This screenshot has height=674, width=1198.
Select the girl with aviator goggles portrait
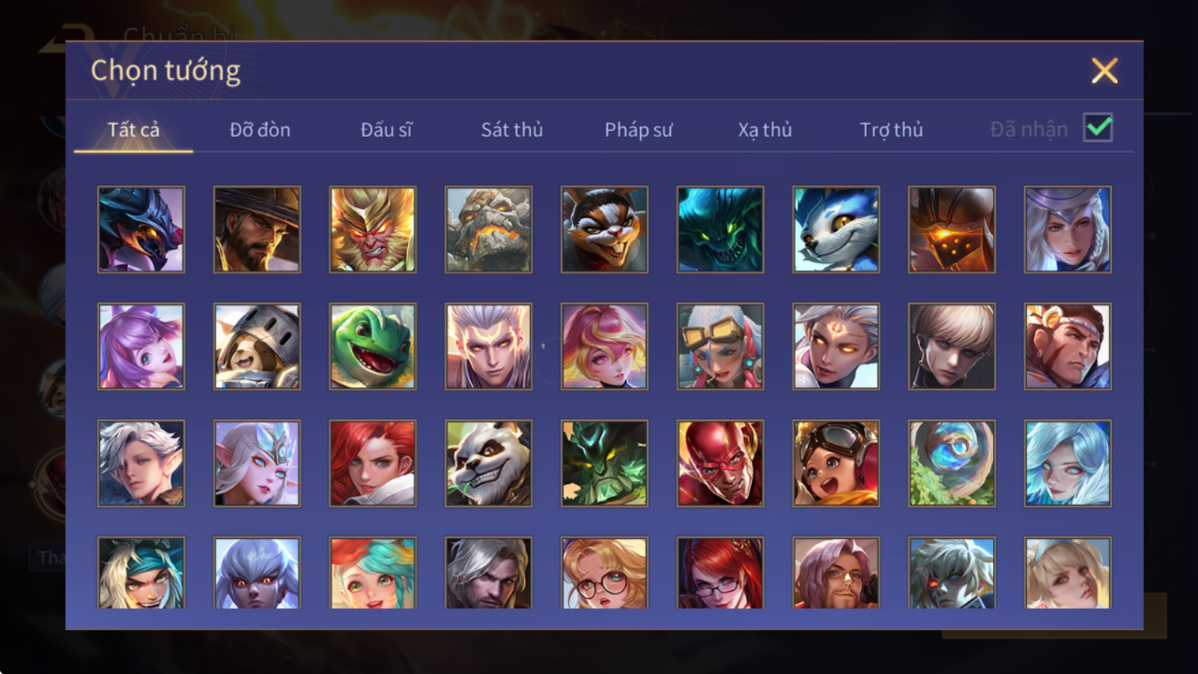click(836, 463)
